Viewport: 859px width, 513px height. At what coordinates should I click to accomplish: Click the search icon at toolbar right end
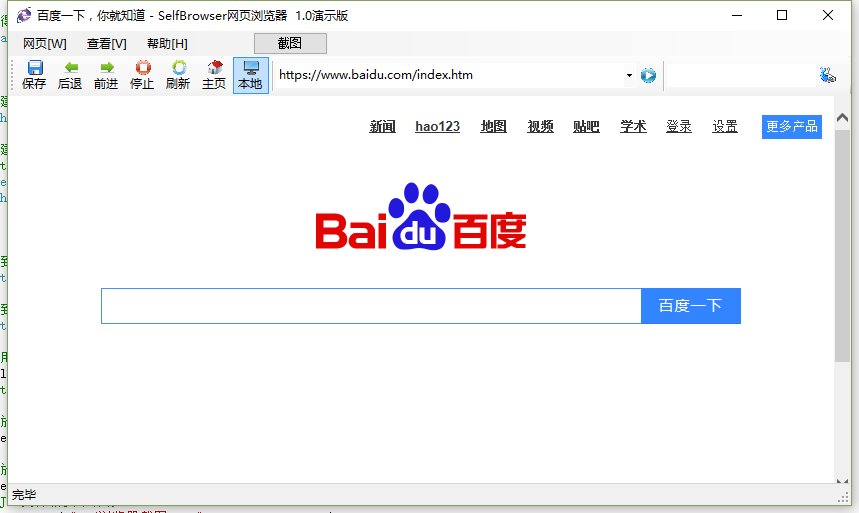pyautogui.click(x=827, y=75)
